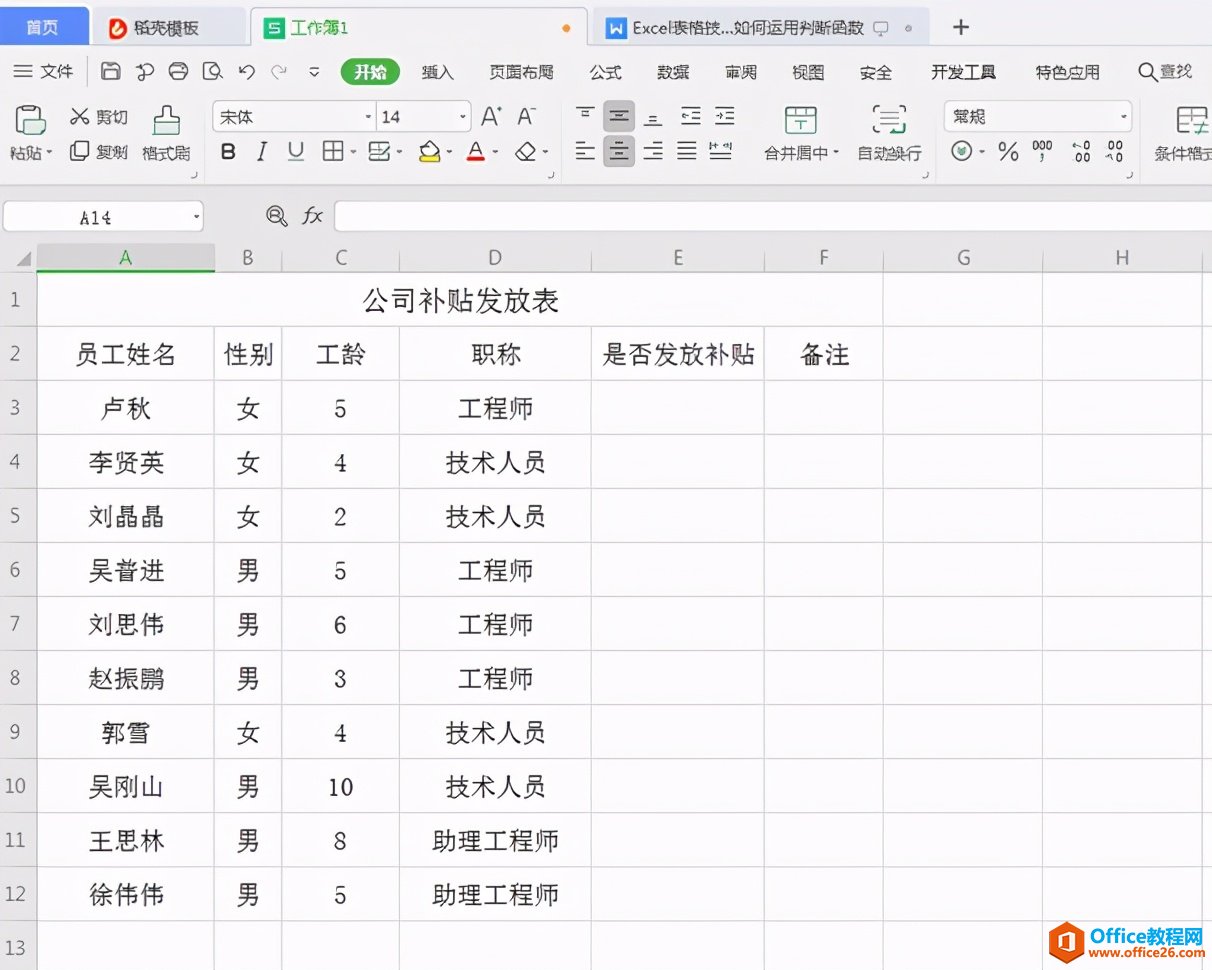Click the Cut (剪切) scissors button
Image resolution: width=1212 pixels, height=970 pixels.
tap(98, 117)
